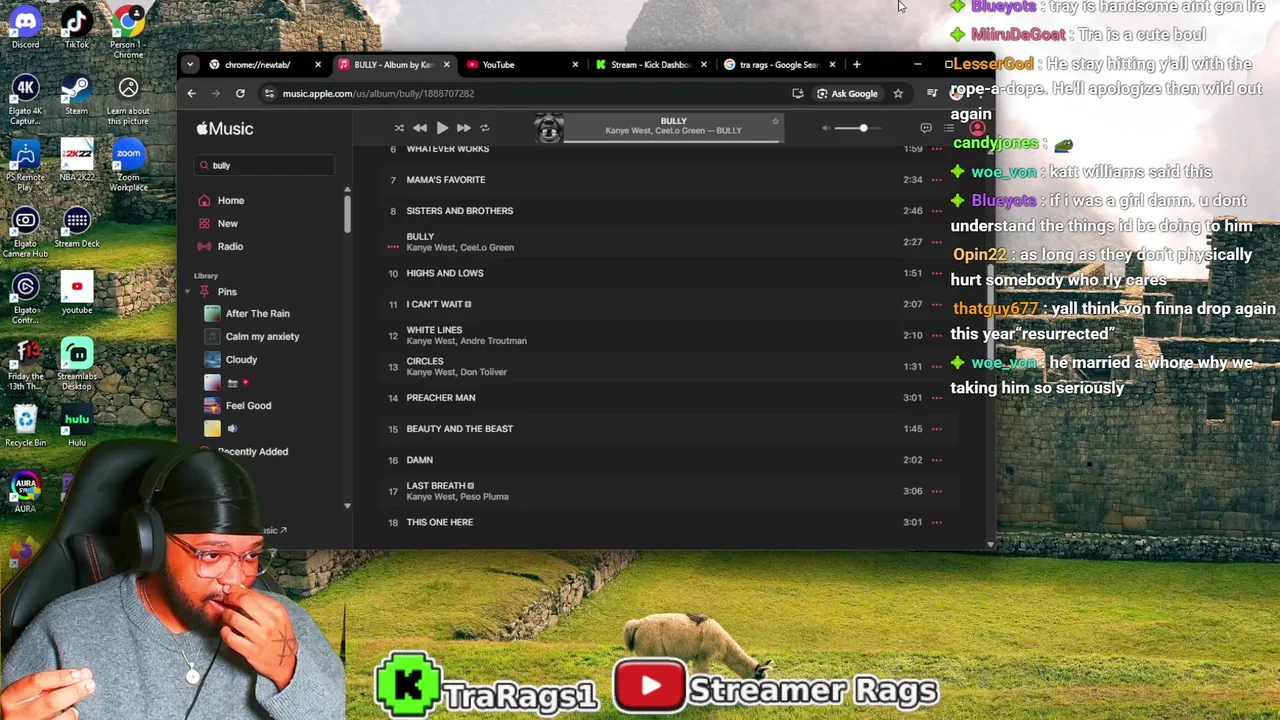Go back in Chrome
This screenshot has width=1280, height=720.
pos(192,93)
